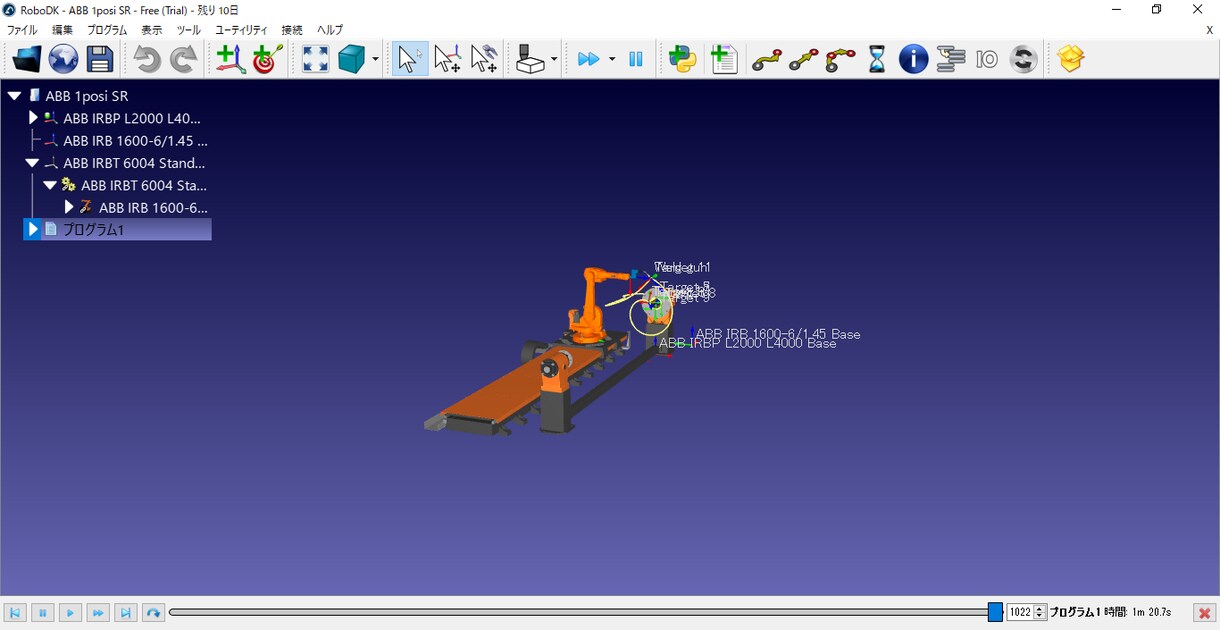
Task: Add a set IO instruction
Action: (x=987, y=60)
